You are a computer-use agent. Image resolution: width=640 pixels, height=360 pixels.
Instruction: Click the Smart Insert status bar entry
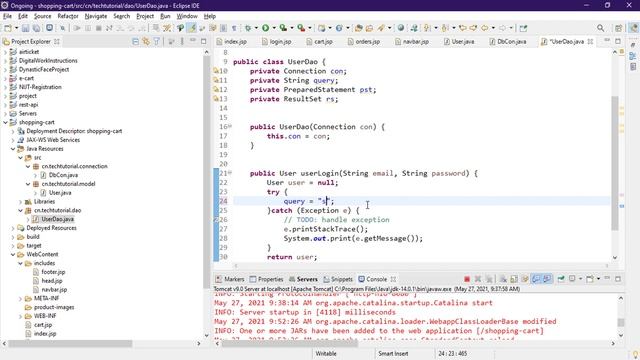393,353
